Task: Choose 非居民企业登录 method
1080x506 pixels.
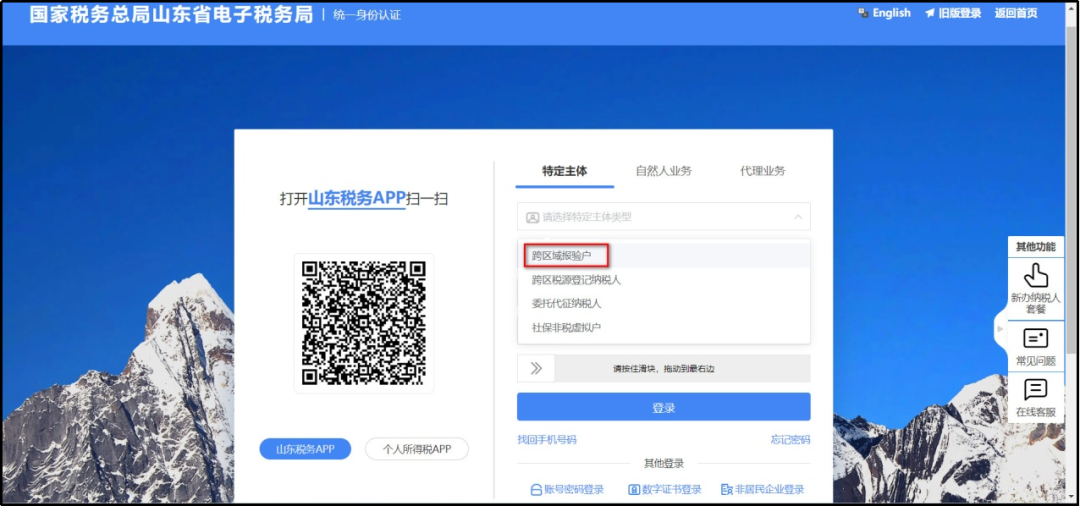Action: 769,489
